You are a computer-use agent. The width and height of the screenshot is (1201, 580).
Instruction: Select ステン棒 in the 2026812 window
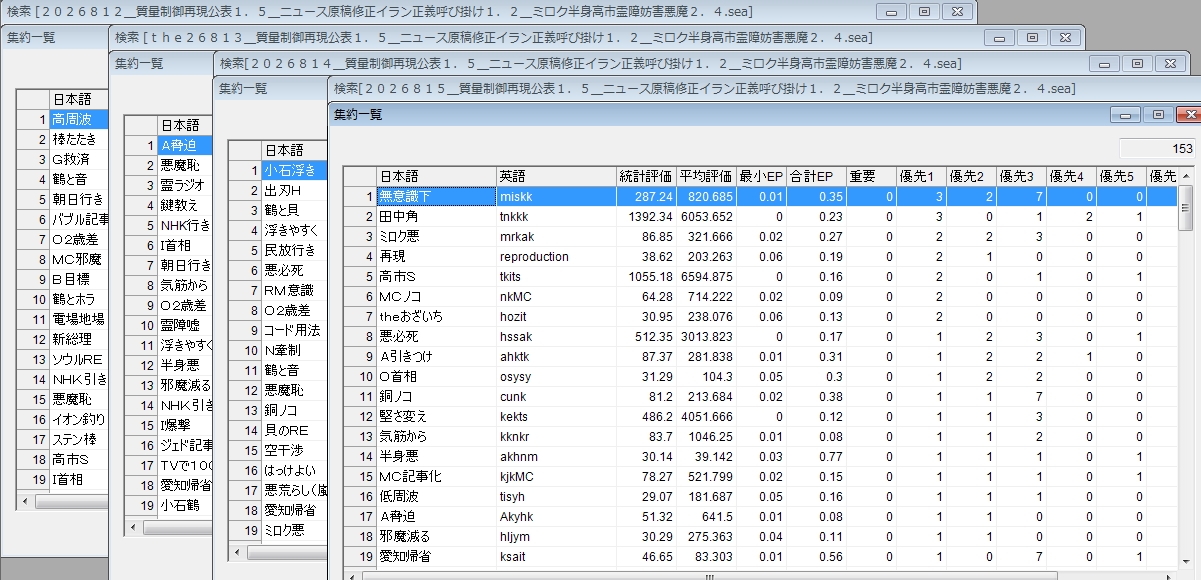click(79, 439)
